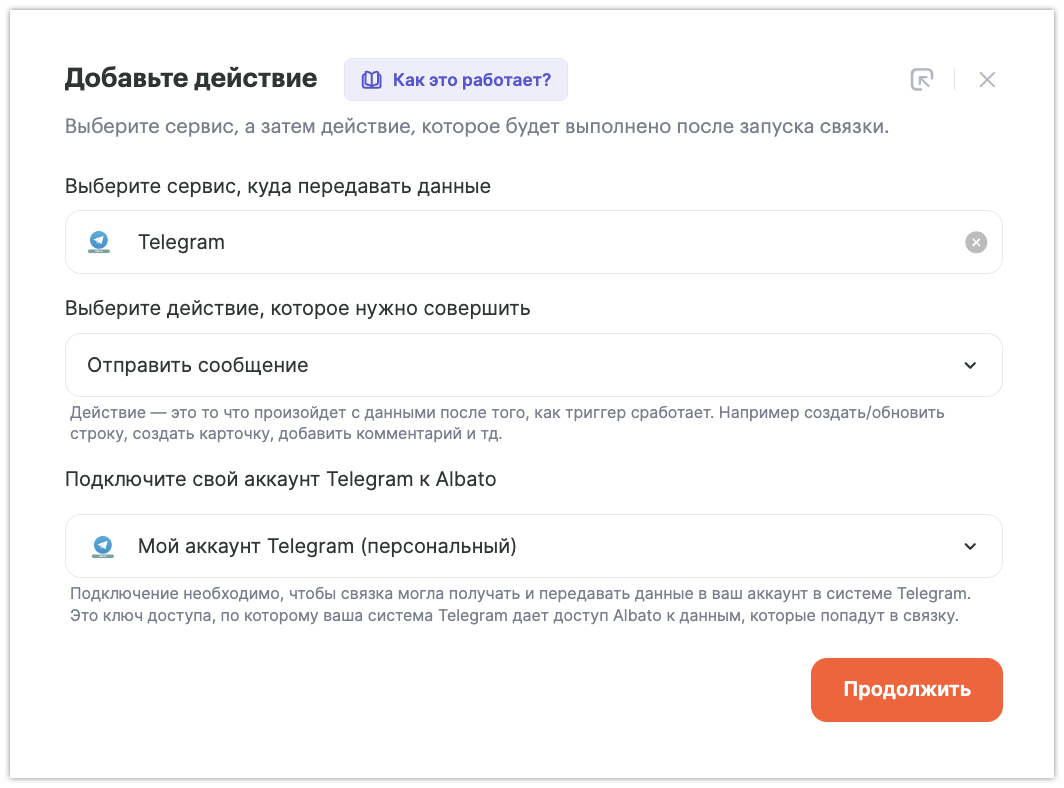Click the pop-out window icon in header
This screenshot has width=1064, height=788.
tap(921, 80)
